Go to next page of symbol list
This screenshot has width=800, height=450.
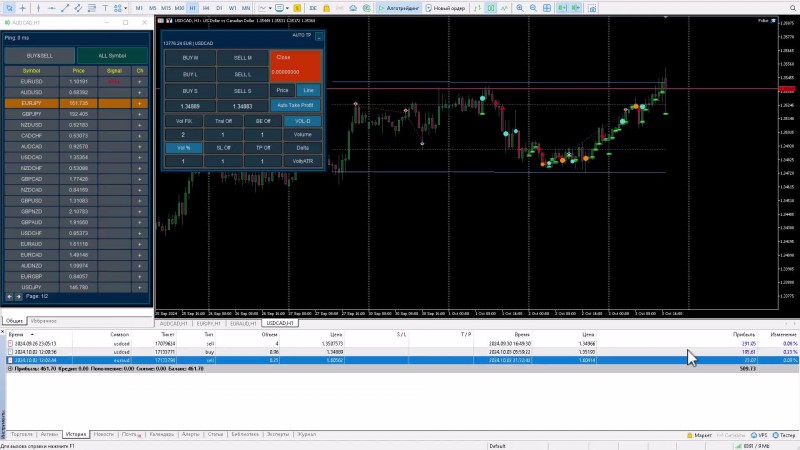click(x=19, y=296)
